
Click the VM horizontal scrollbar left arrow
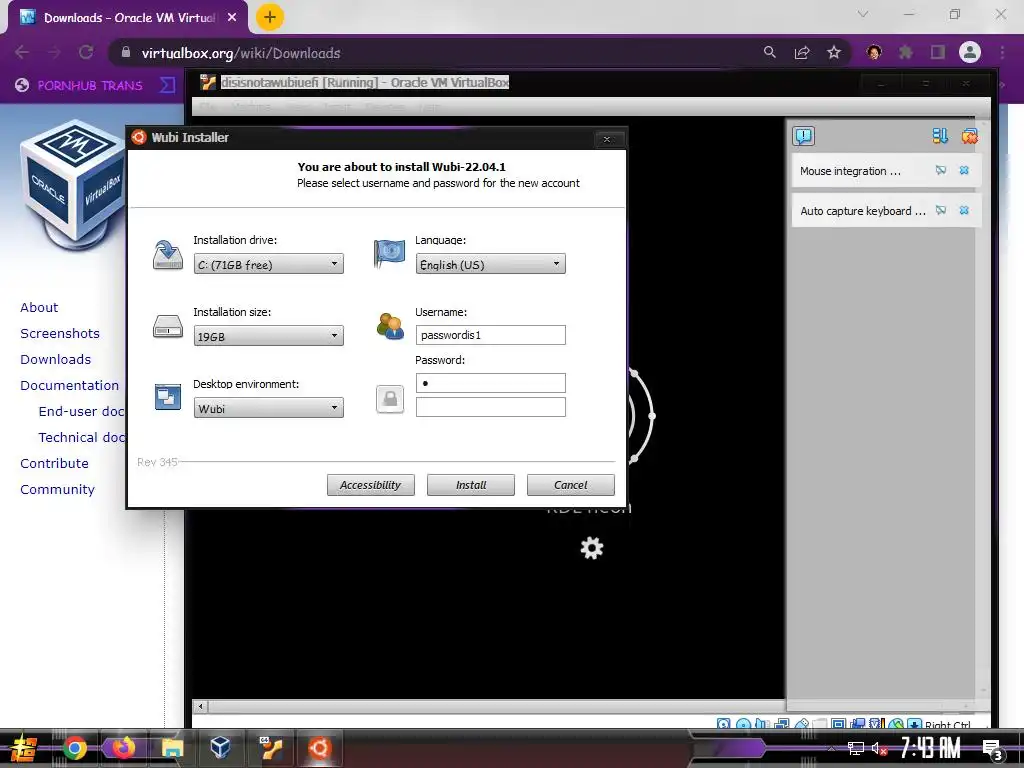pos(200,706)
